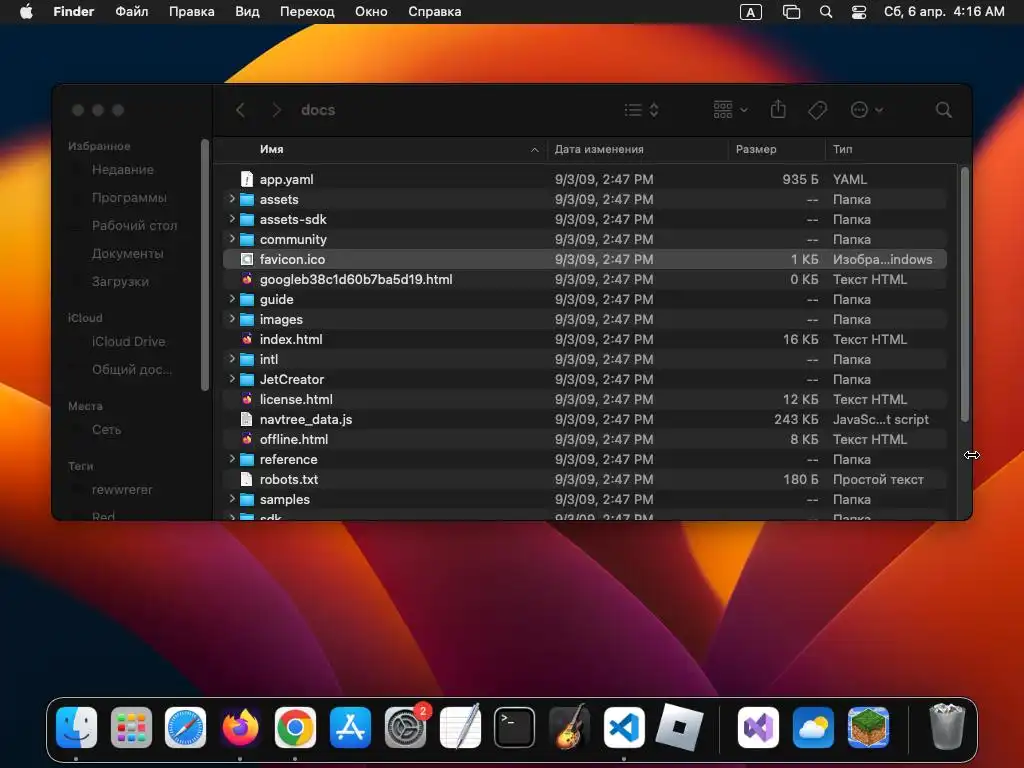Open the Правка menu
This screenshot has width=1024, height=768.
191,12
